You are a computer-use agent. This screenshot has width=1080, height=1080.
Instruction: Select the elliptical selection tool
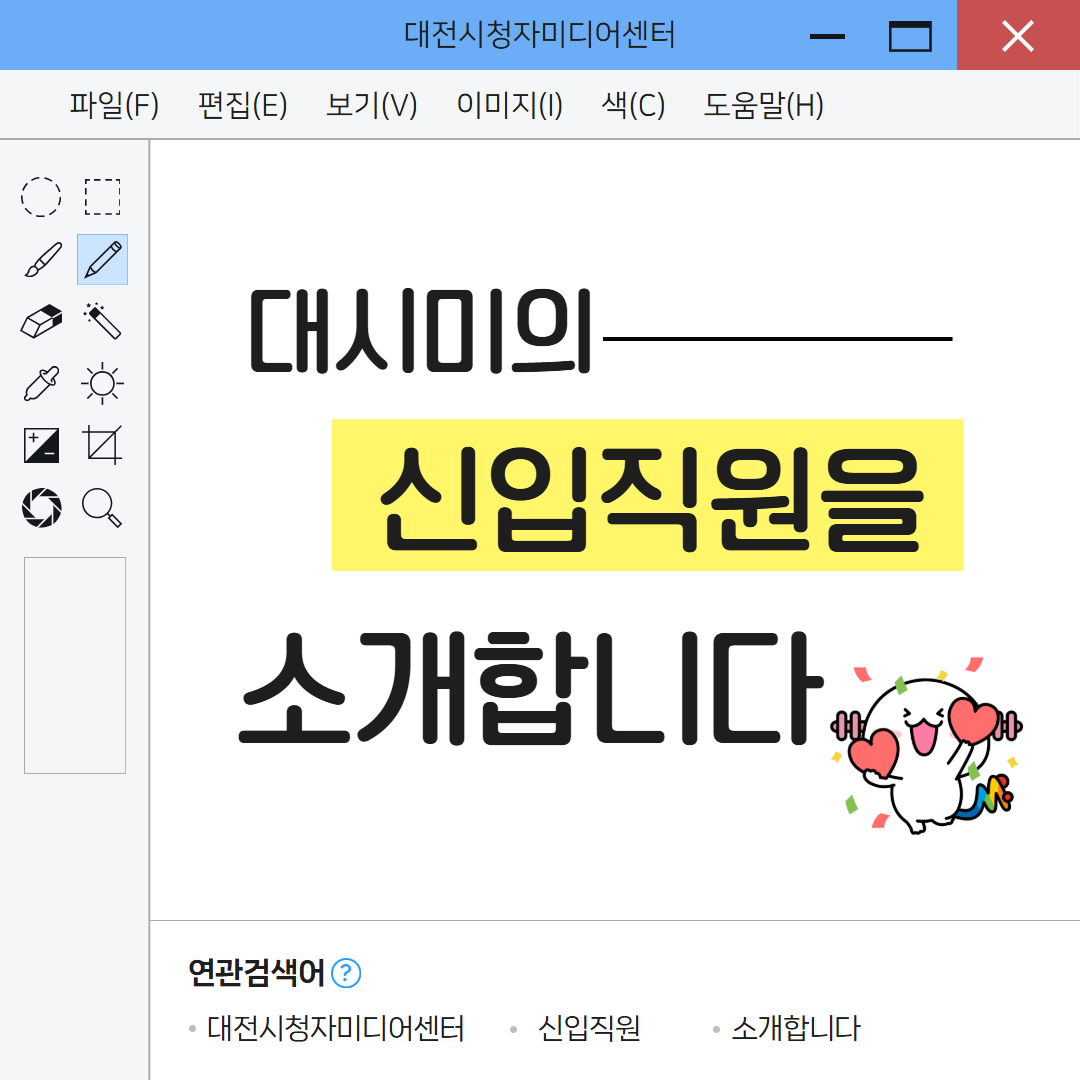tap(41, 197)
